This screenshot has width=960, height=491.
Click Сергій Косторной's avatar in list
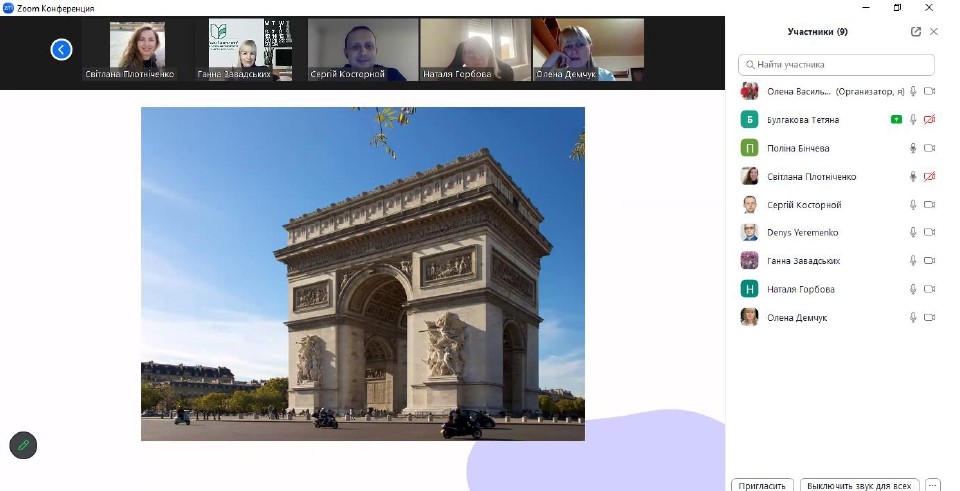coord(749,204)
